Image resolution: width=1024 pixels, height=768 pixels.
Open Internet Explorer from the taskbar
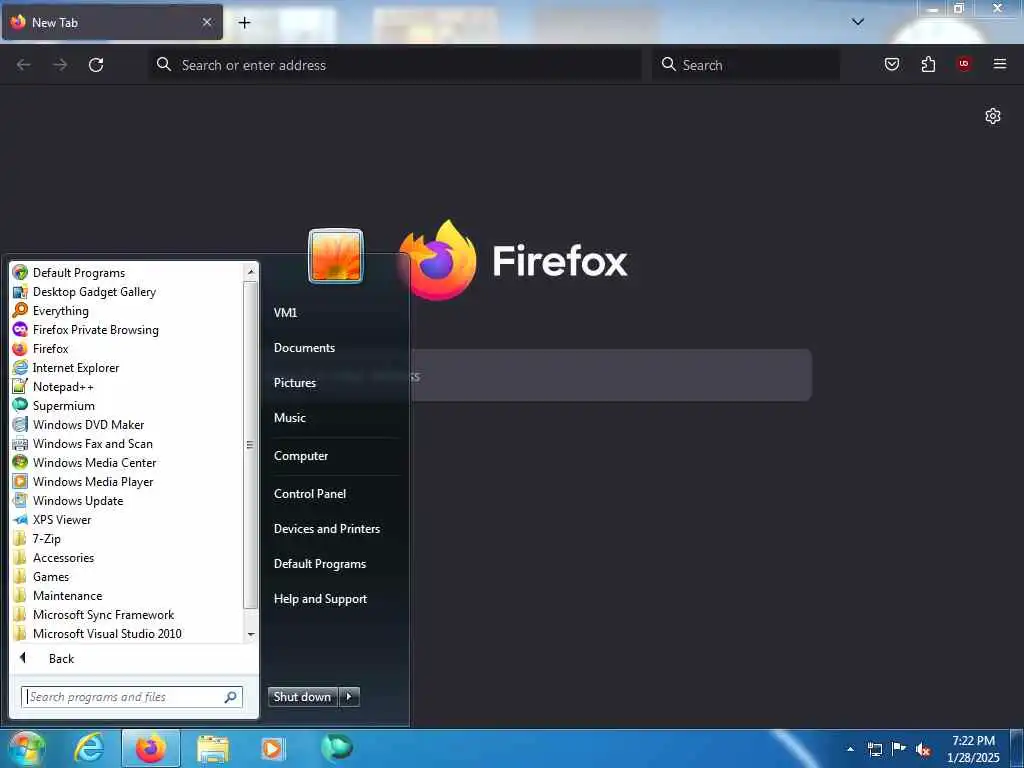[x=89, y=748]
